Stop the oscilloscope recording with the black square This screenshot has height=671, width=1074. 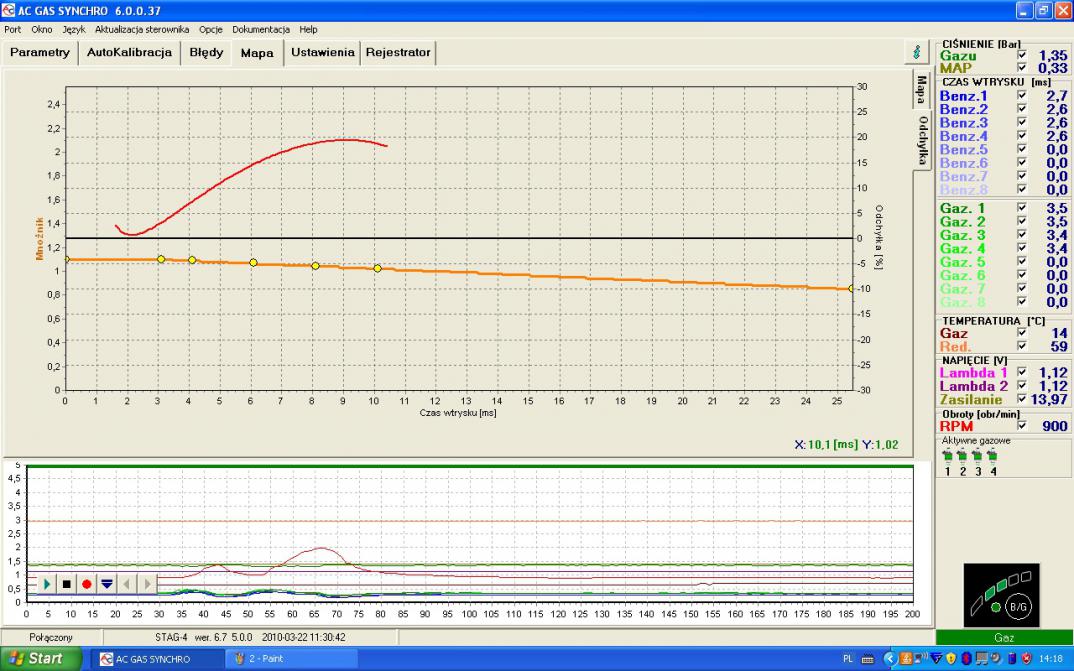68,583
